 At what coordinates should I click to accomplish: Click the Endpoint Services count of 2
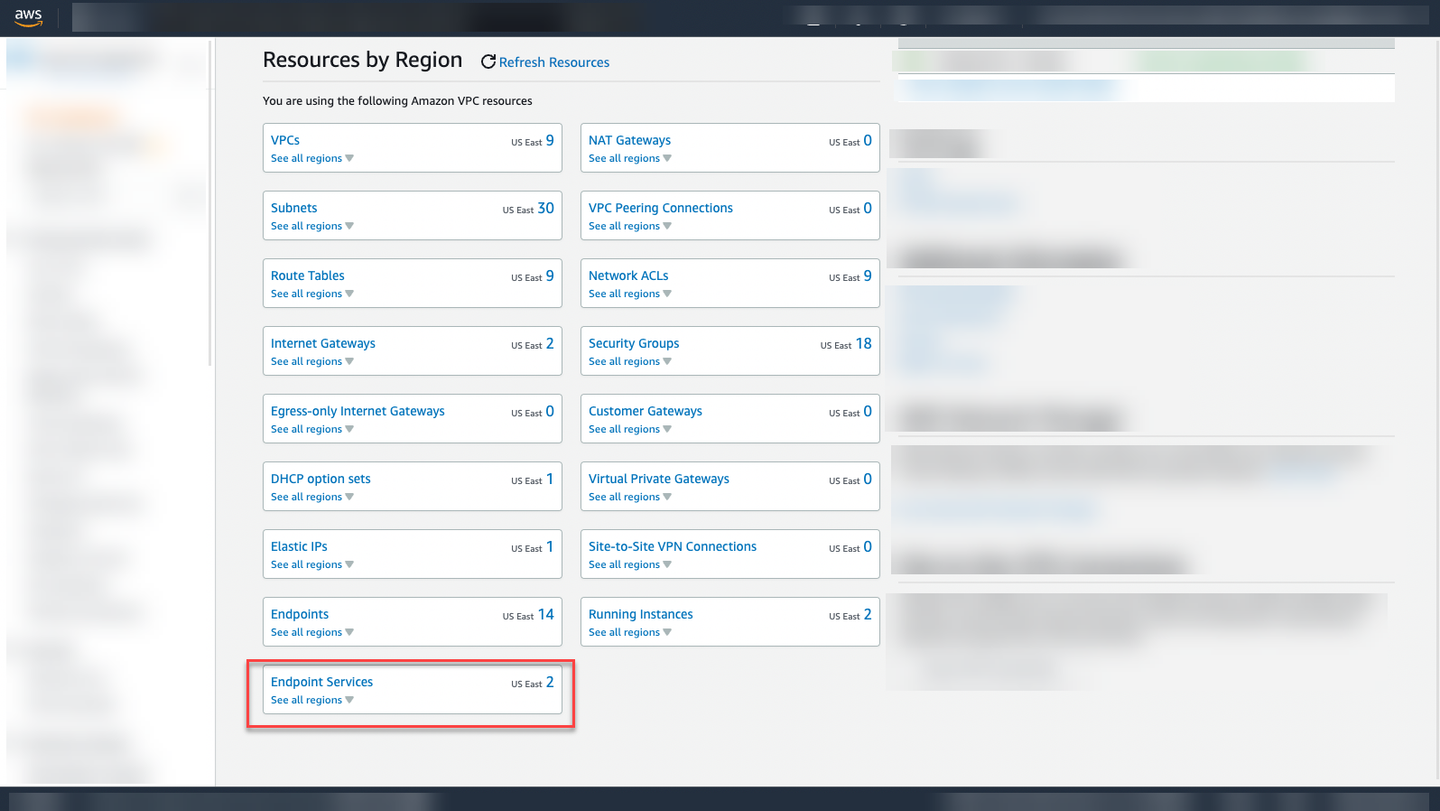point(549,682)
